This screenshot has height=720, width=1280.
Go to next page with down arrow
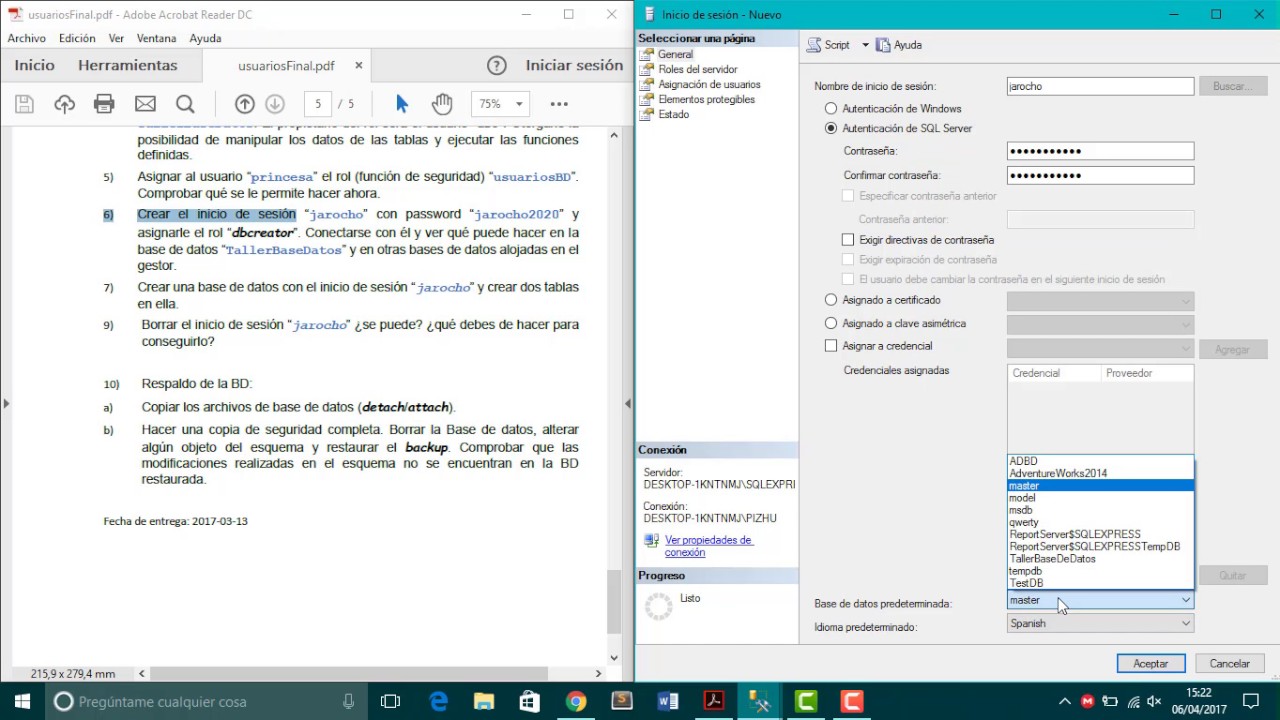coord(275,104)
